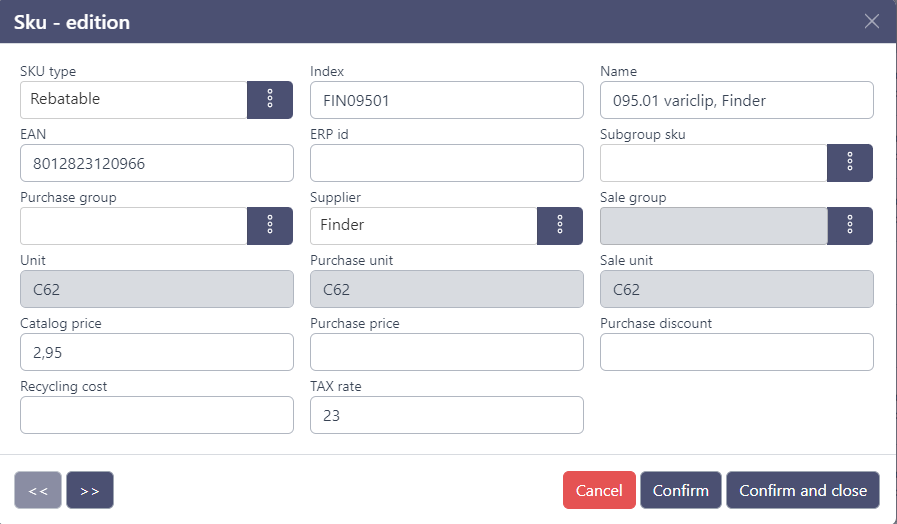
Task: Expand the SKU type field showing Rebatable
Action: [133, 100]
